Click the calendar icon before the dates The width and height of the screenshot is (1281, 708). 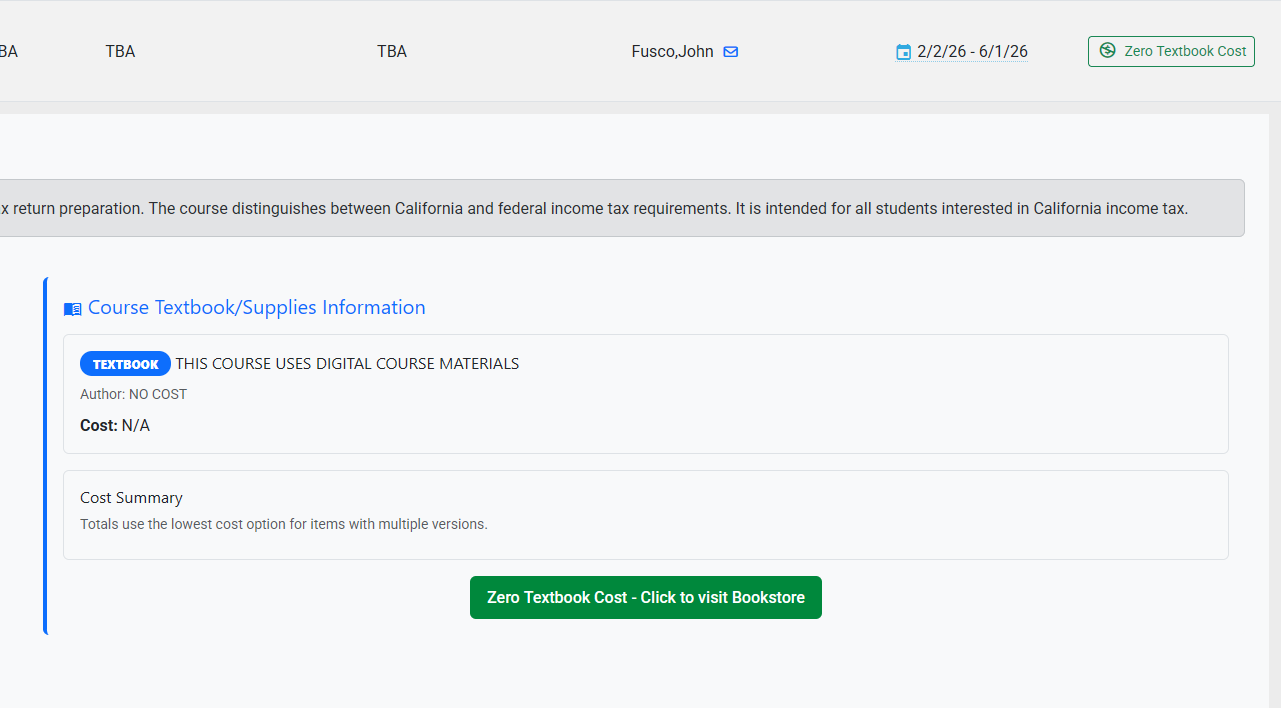pyautogui.click(x=904, y=52)
